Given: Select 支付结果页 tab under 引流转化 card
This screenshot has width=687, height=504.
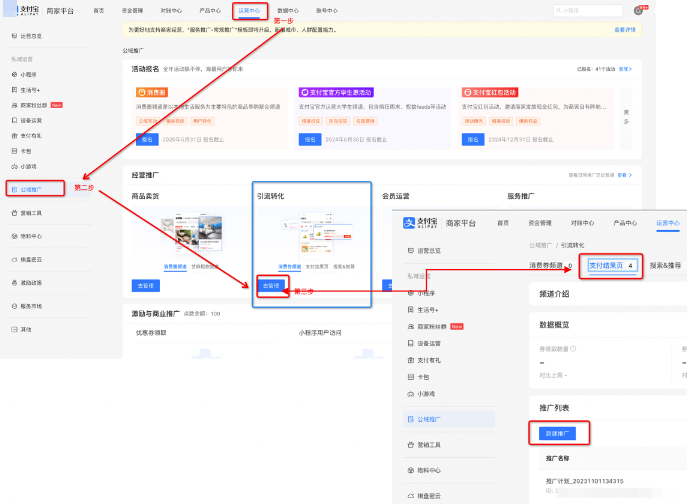Looking at the screenshot, I should 317,266.
